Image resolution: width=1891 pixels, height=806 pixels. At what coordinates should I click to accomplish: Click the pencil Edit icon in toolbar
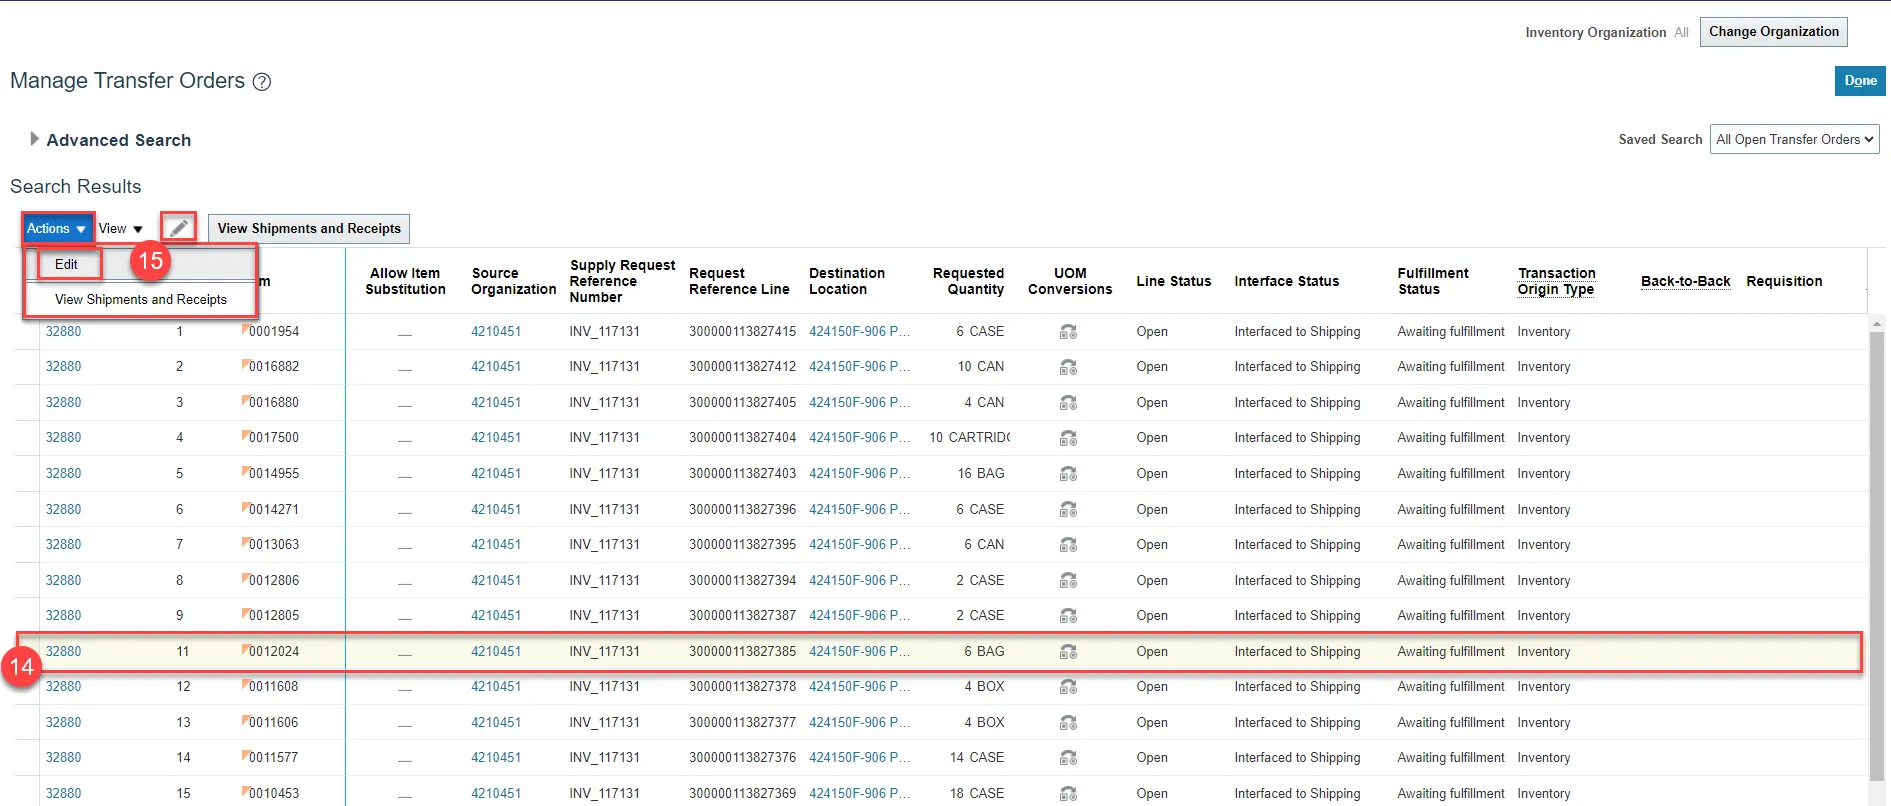[x=178, y=228]
